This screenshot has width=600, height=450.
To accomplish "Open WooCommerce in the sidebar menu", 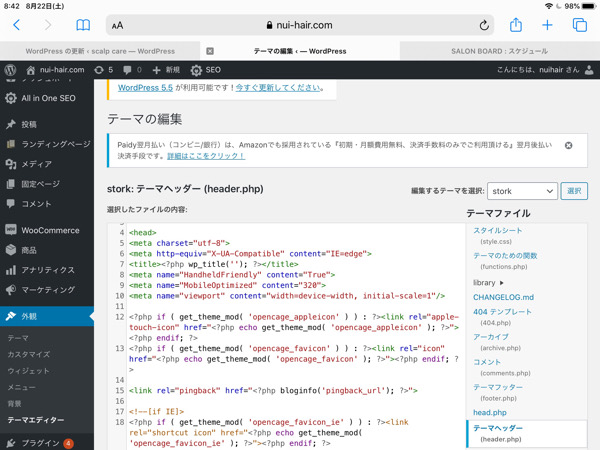I will [x=49, y=230].
